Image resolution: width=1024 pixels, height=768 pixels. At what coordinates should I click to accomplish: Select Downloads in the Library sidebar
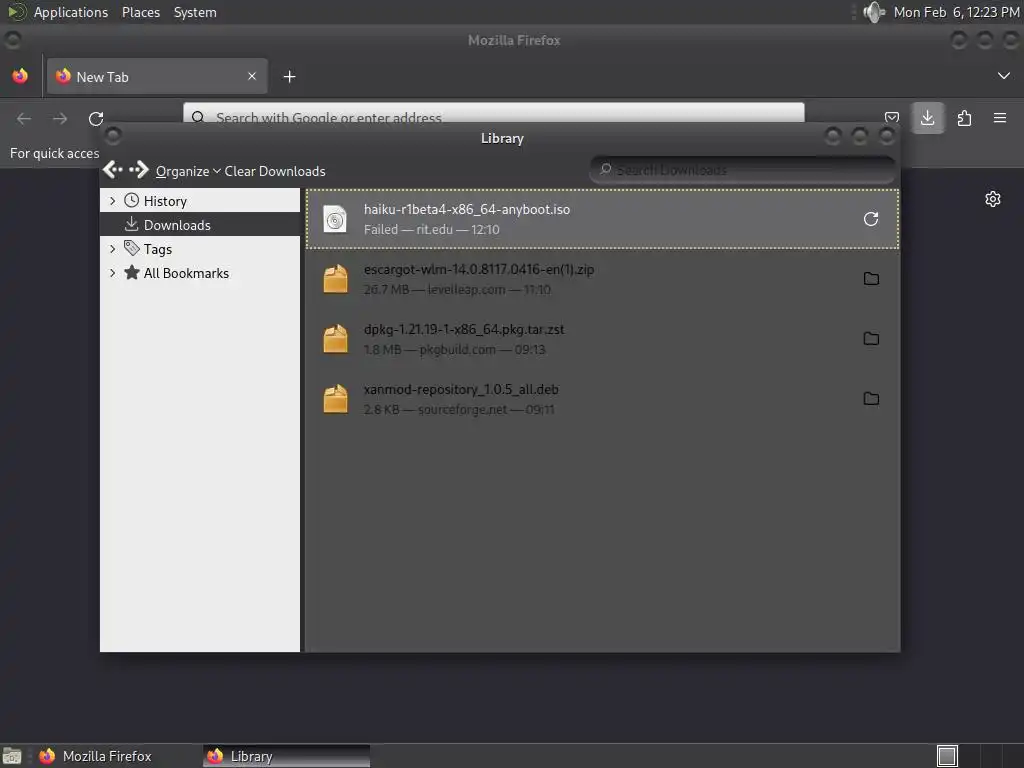(x=200, y=225)
